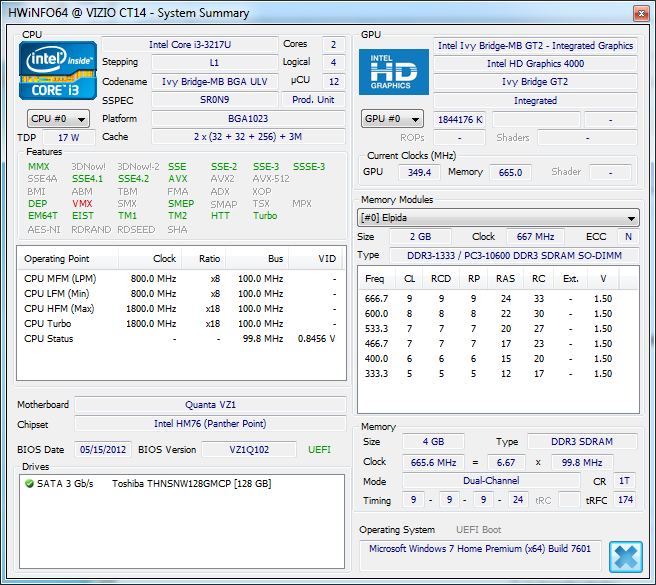Click the 1844176 K GPU memory field
The width and height of the screenshot is (656, 585).
[x=460, y=120]
